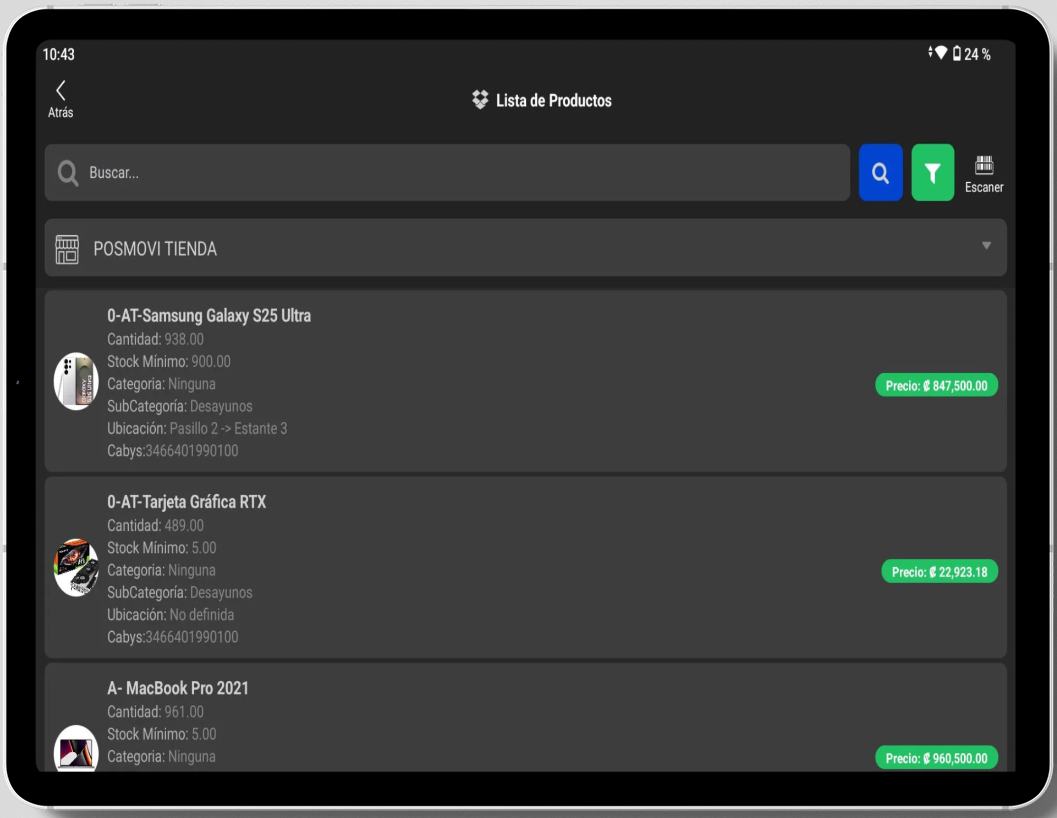Select the magnifier icon inside the search bar
The width and height of the screenshot is (1057, 818).
(67, 172)
